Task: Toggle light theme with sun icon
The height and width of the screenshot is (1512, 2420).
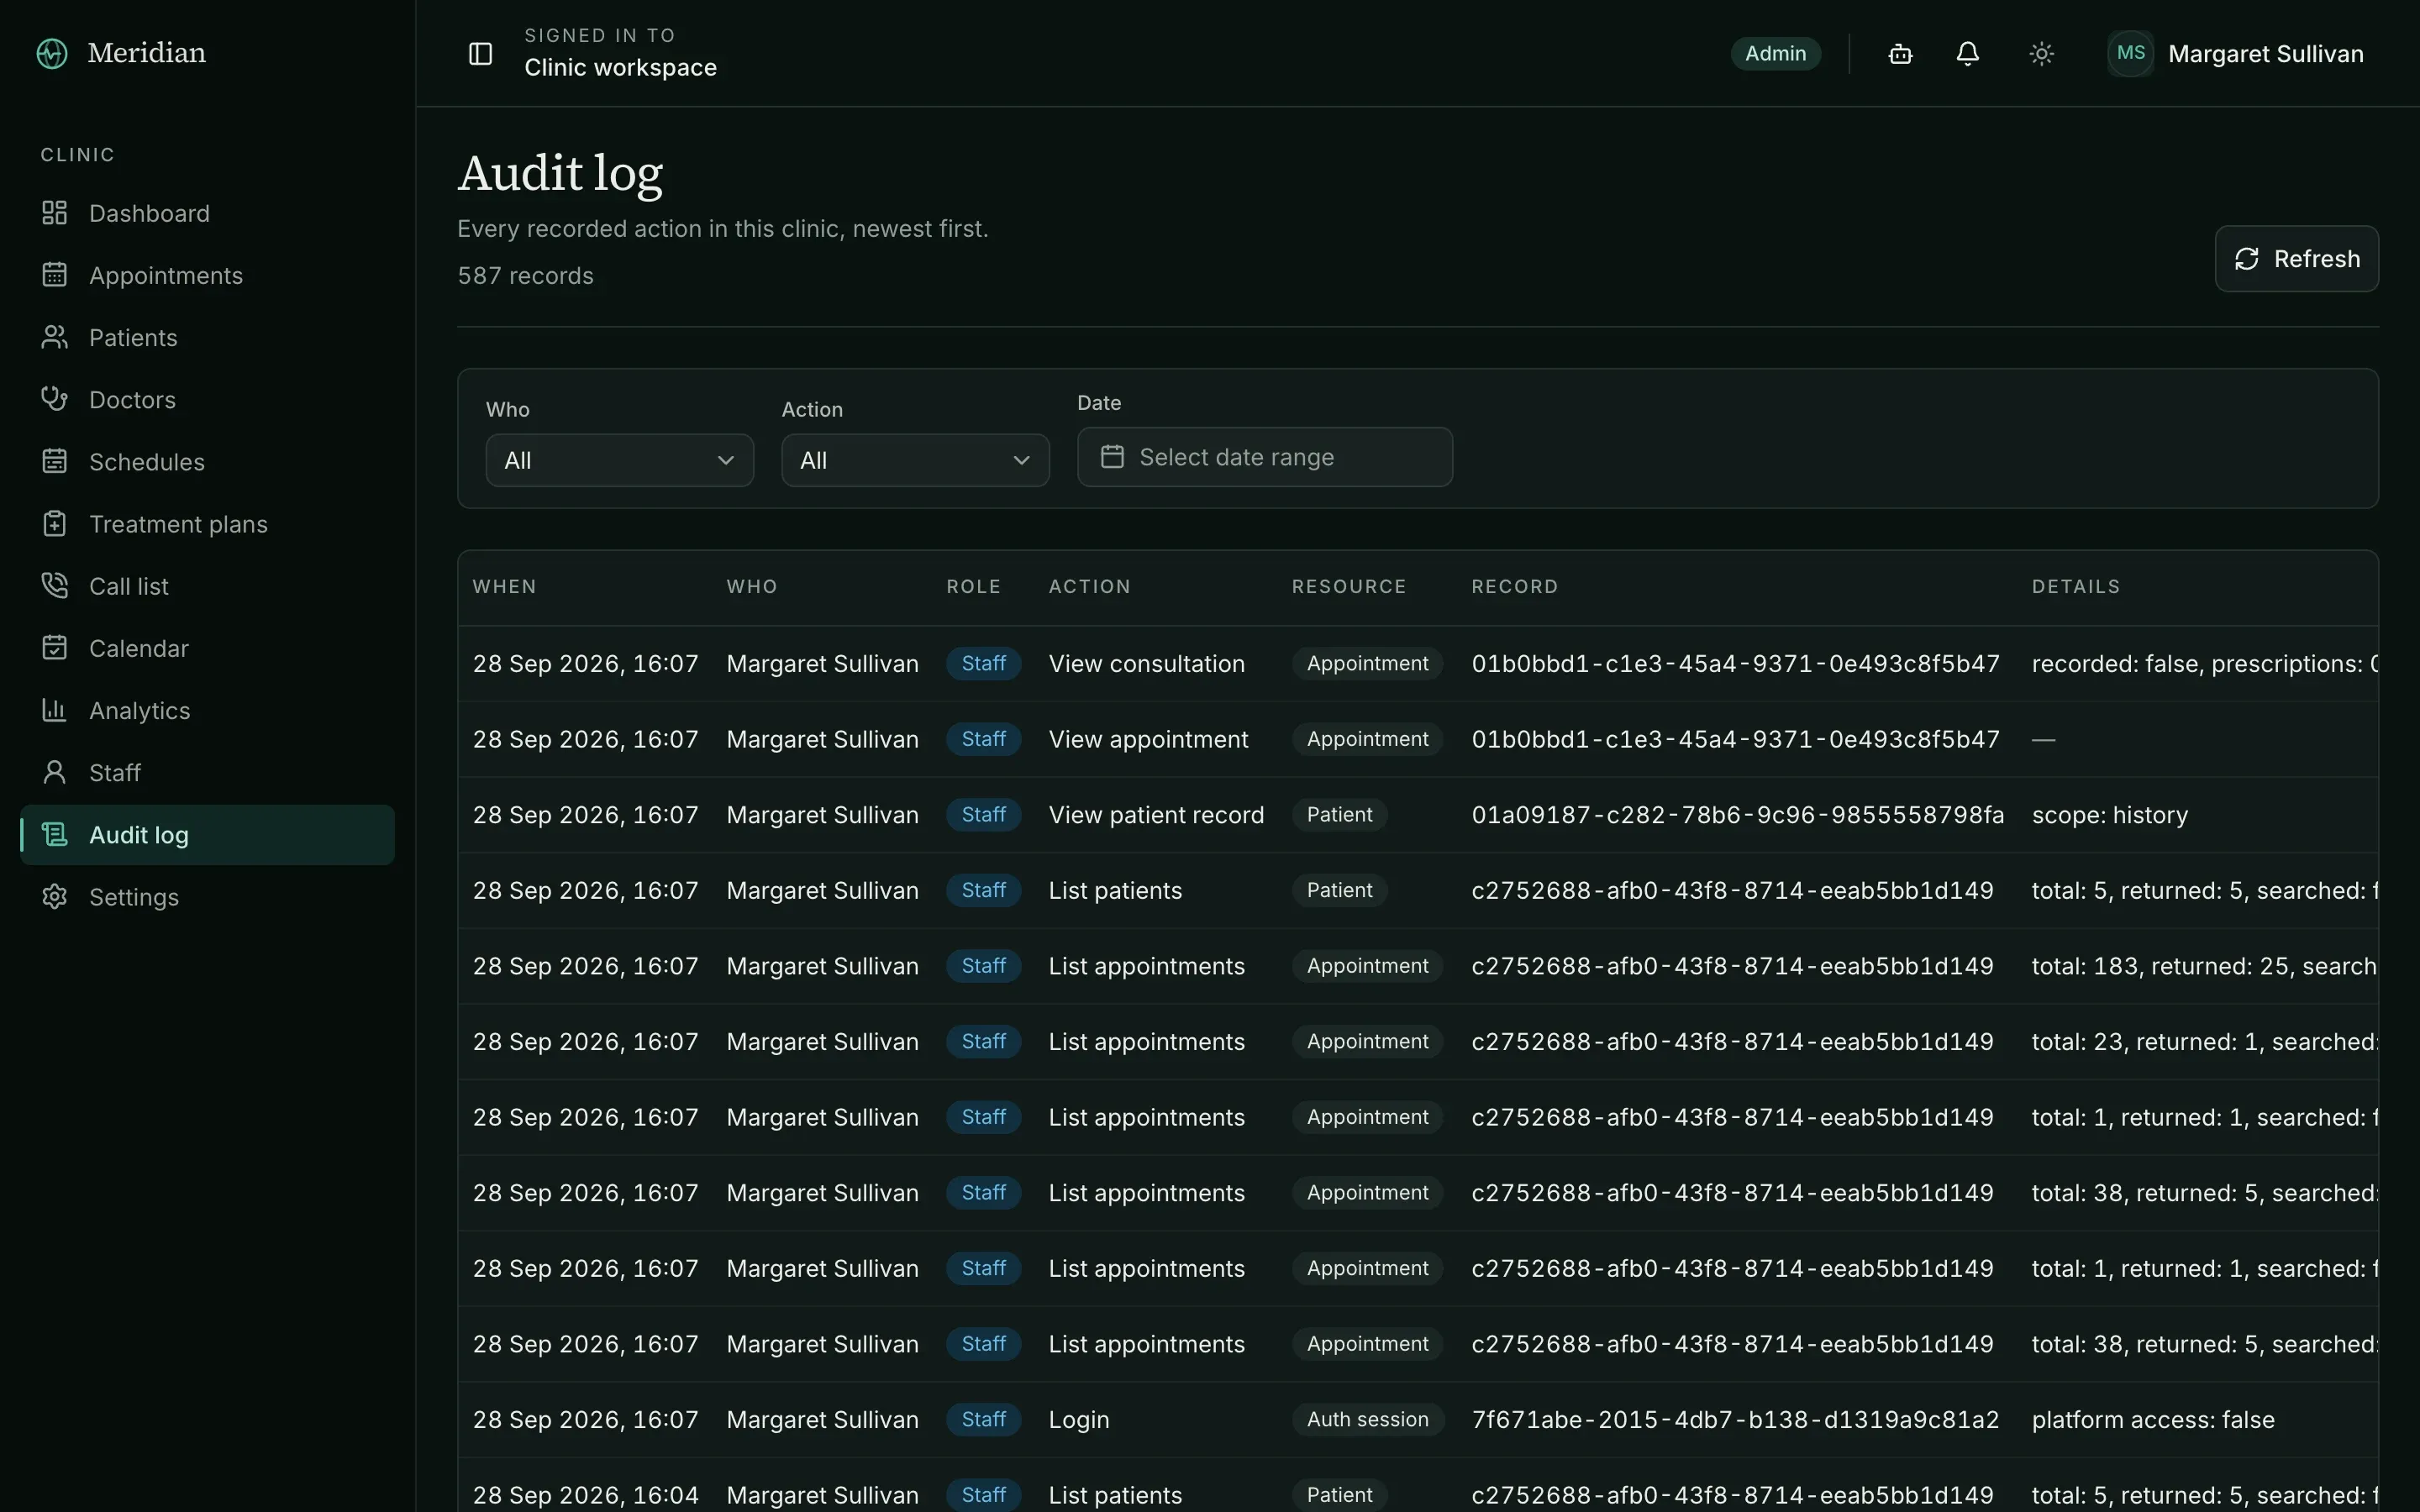Action: pos(2041,54)
